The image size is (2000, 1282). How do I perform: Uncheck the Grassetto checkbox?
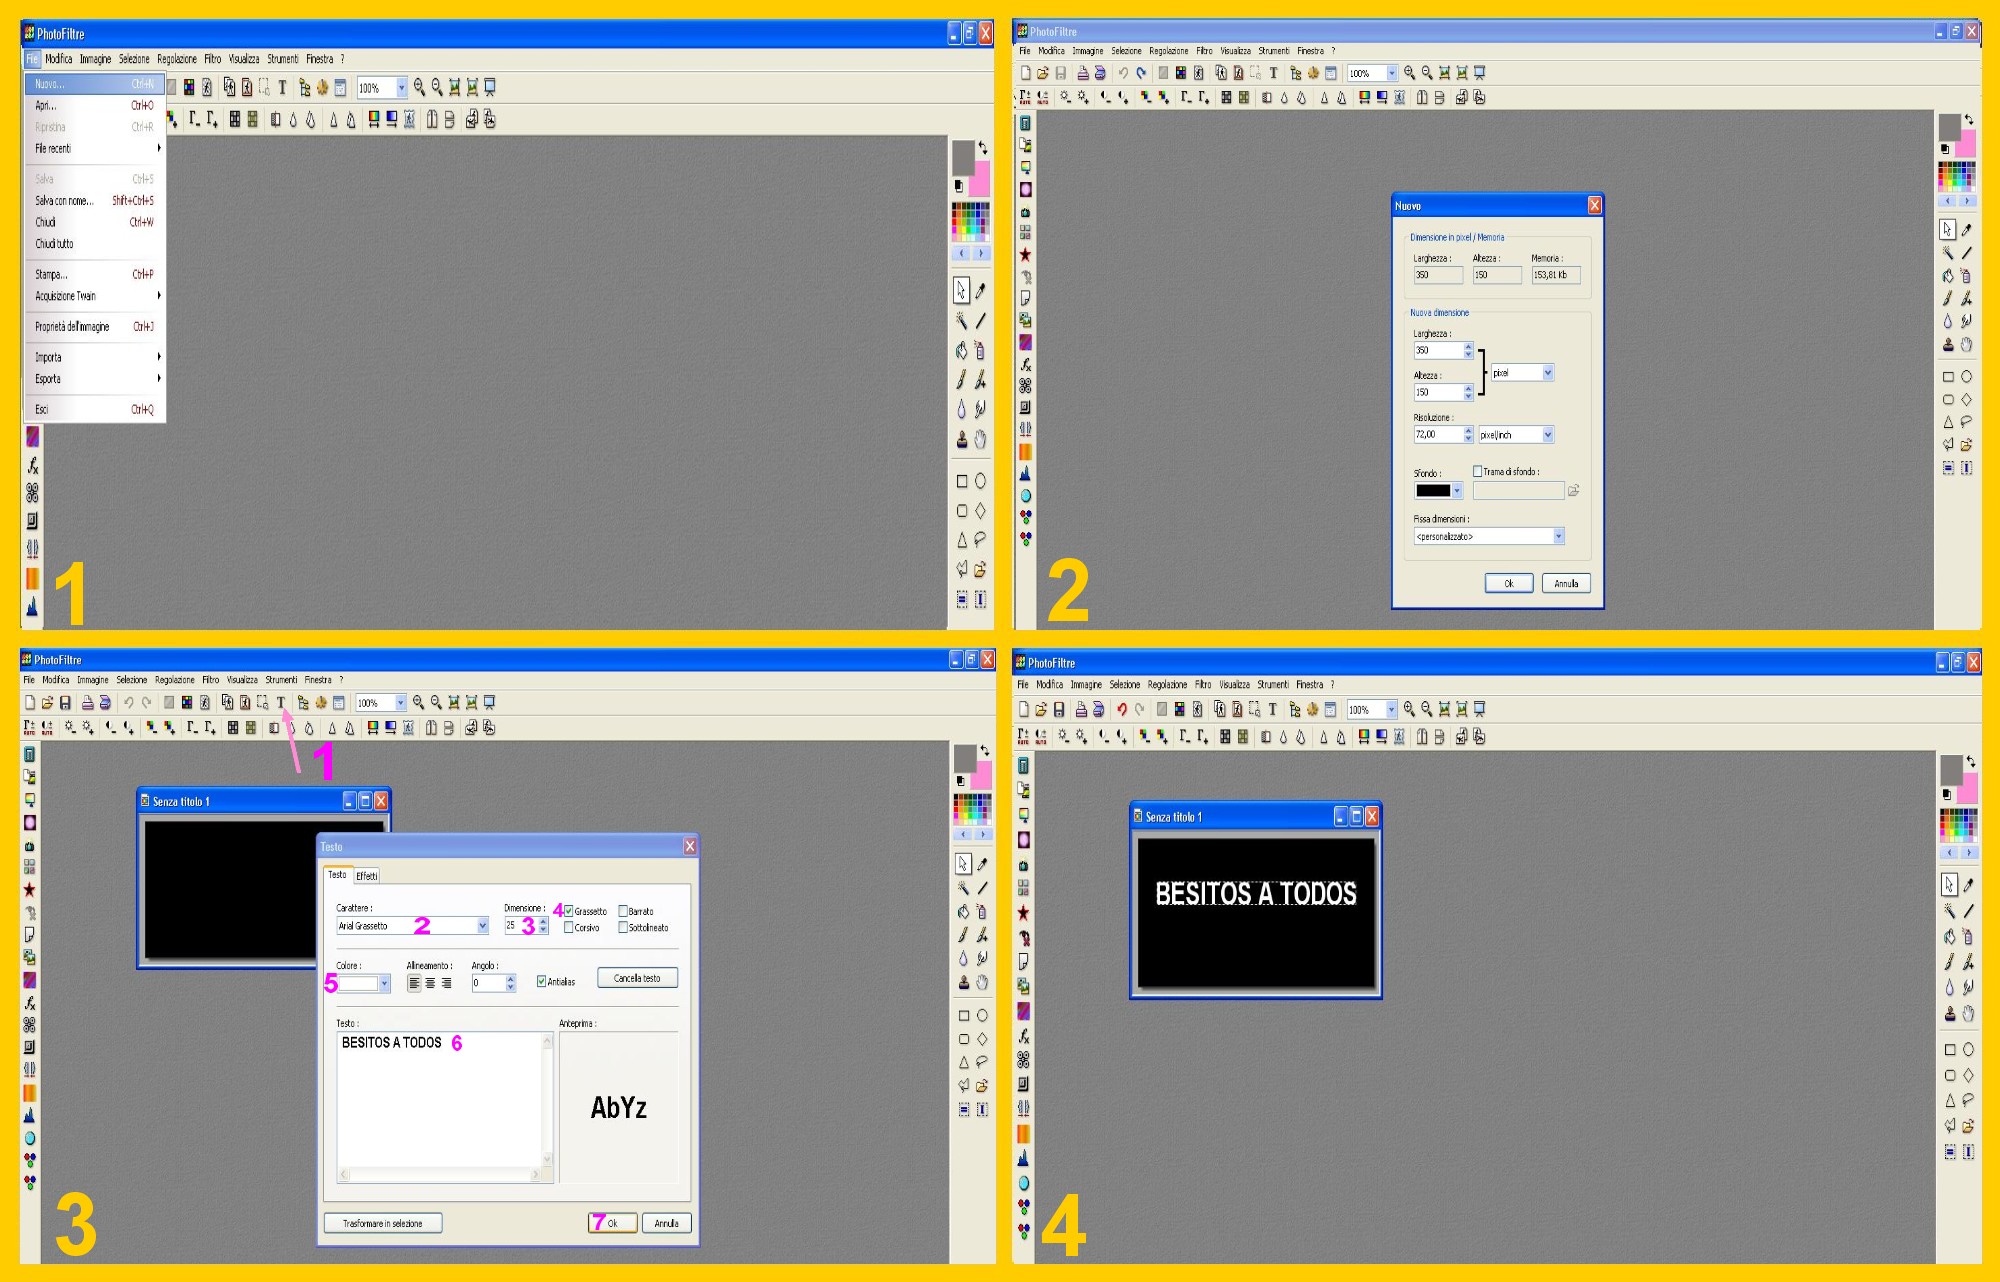pos(569,911)
